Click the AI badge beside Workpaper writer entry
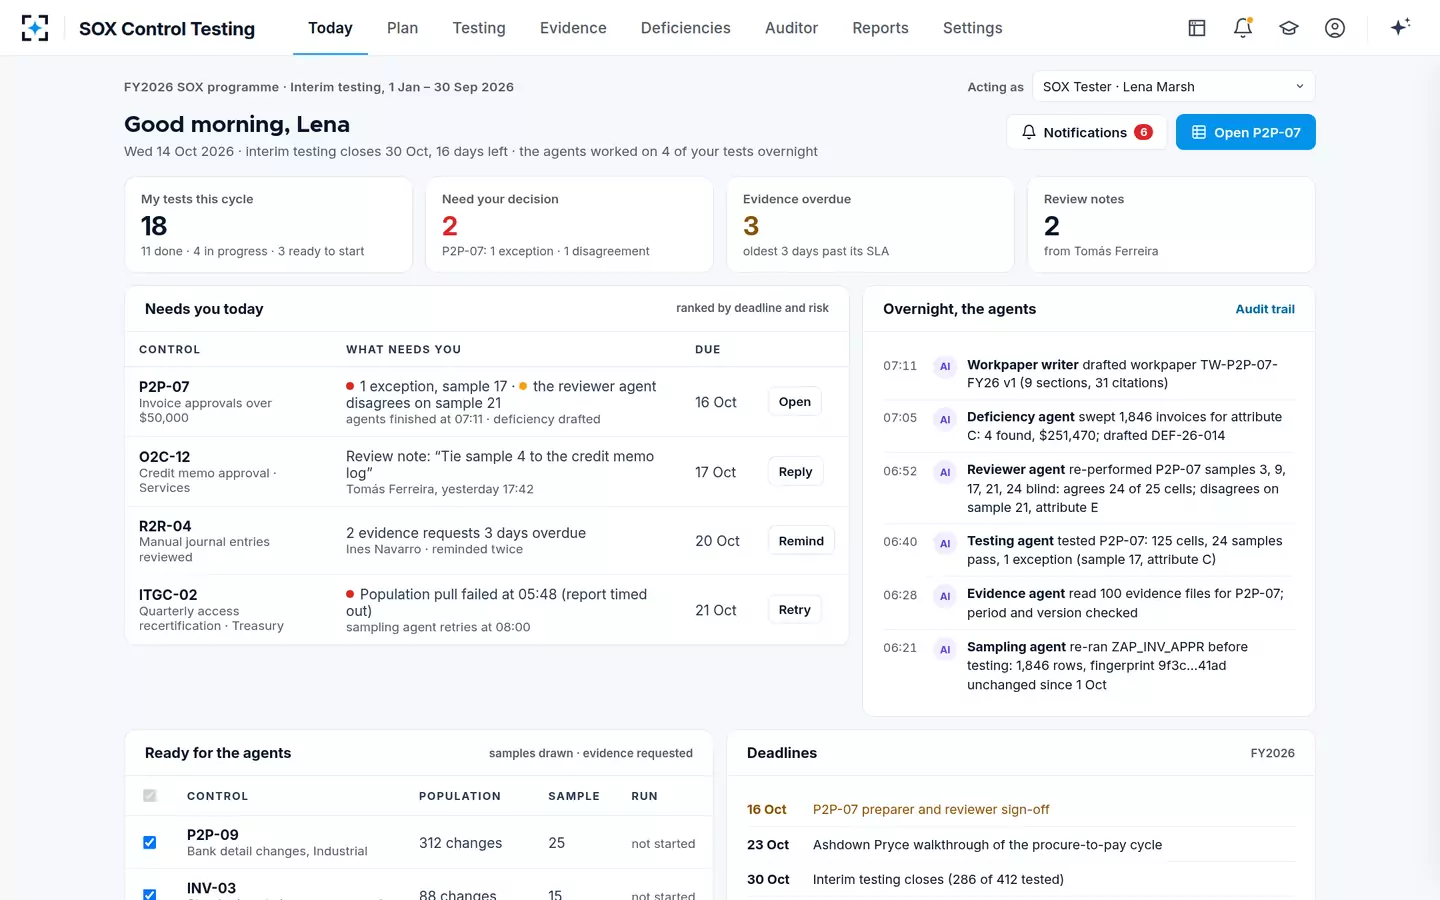1440x900 pixels. tap(944, 367)
